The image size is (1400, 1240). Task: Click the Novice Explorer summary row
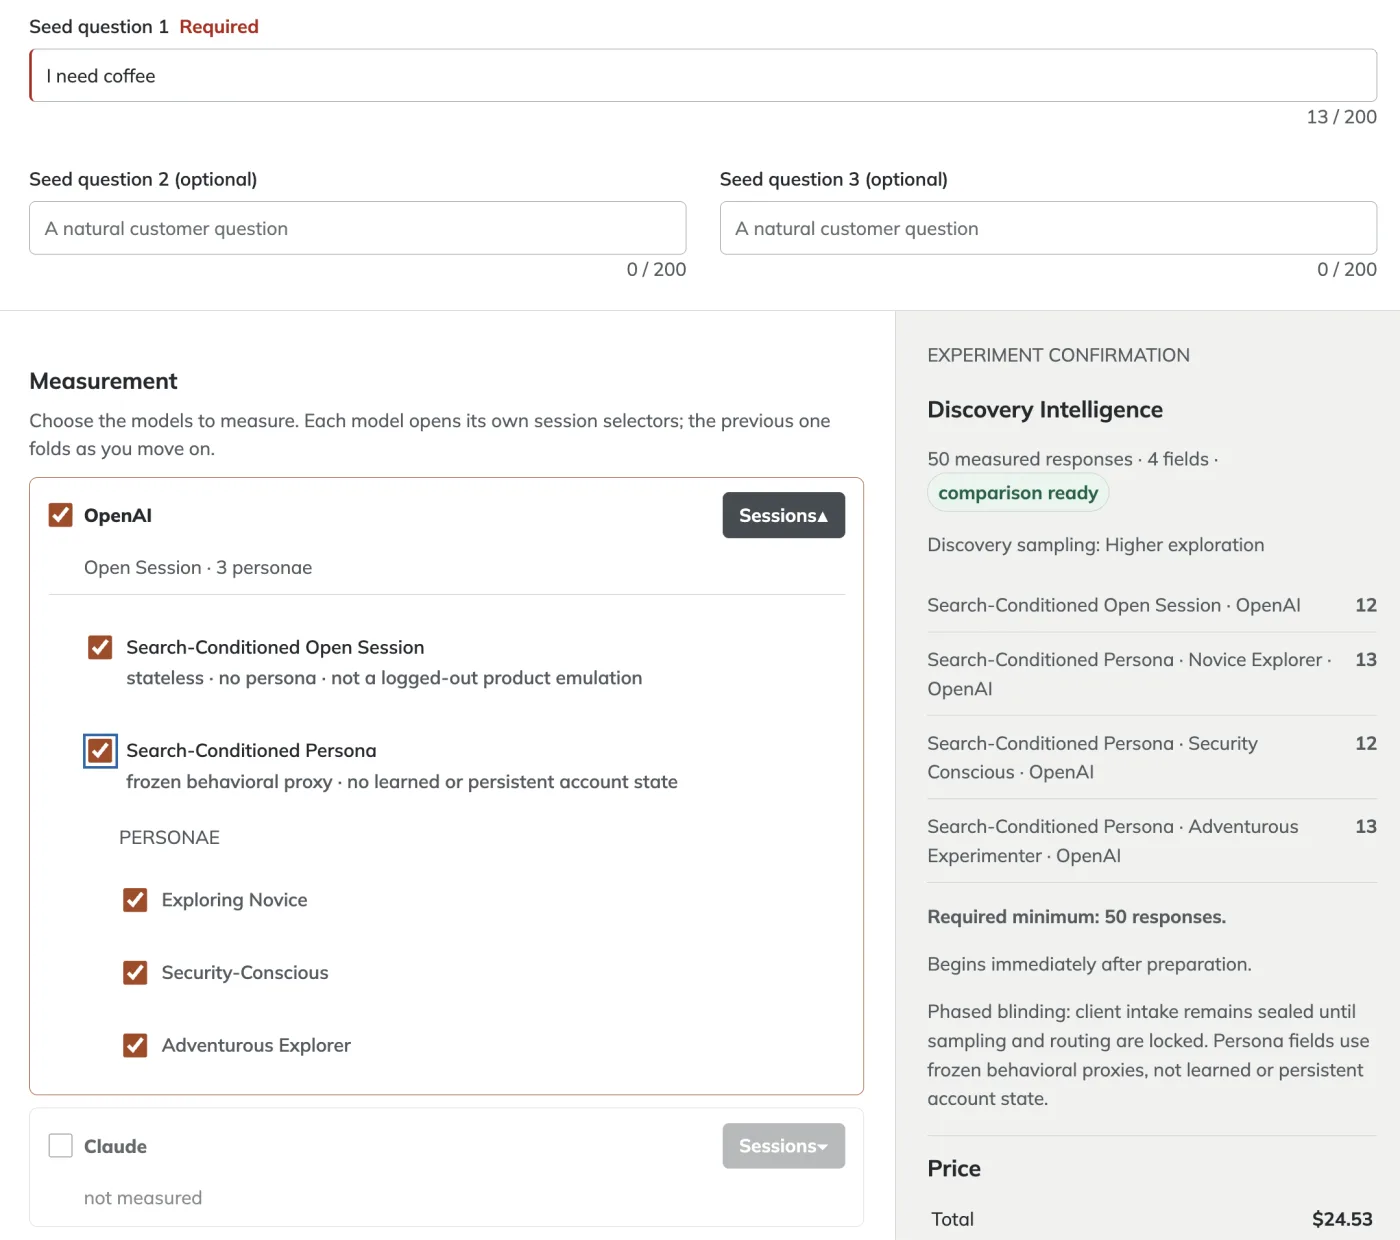(x=1152, y=674)
